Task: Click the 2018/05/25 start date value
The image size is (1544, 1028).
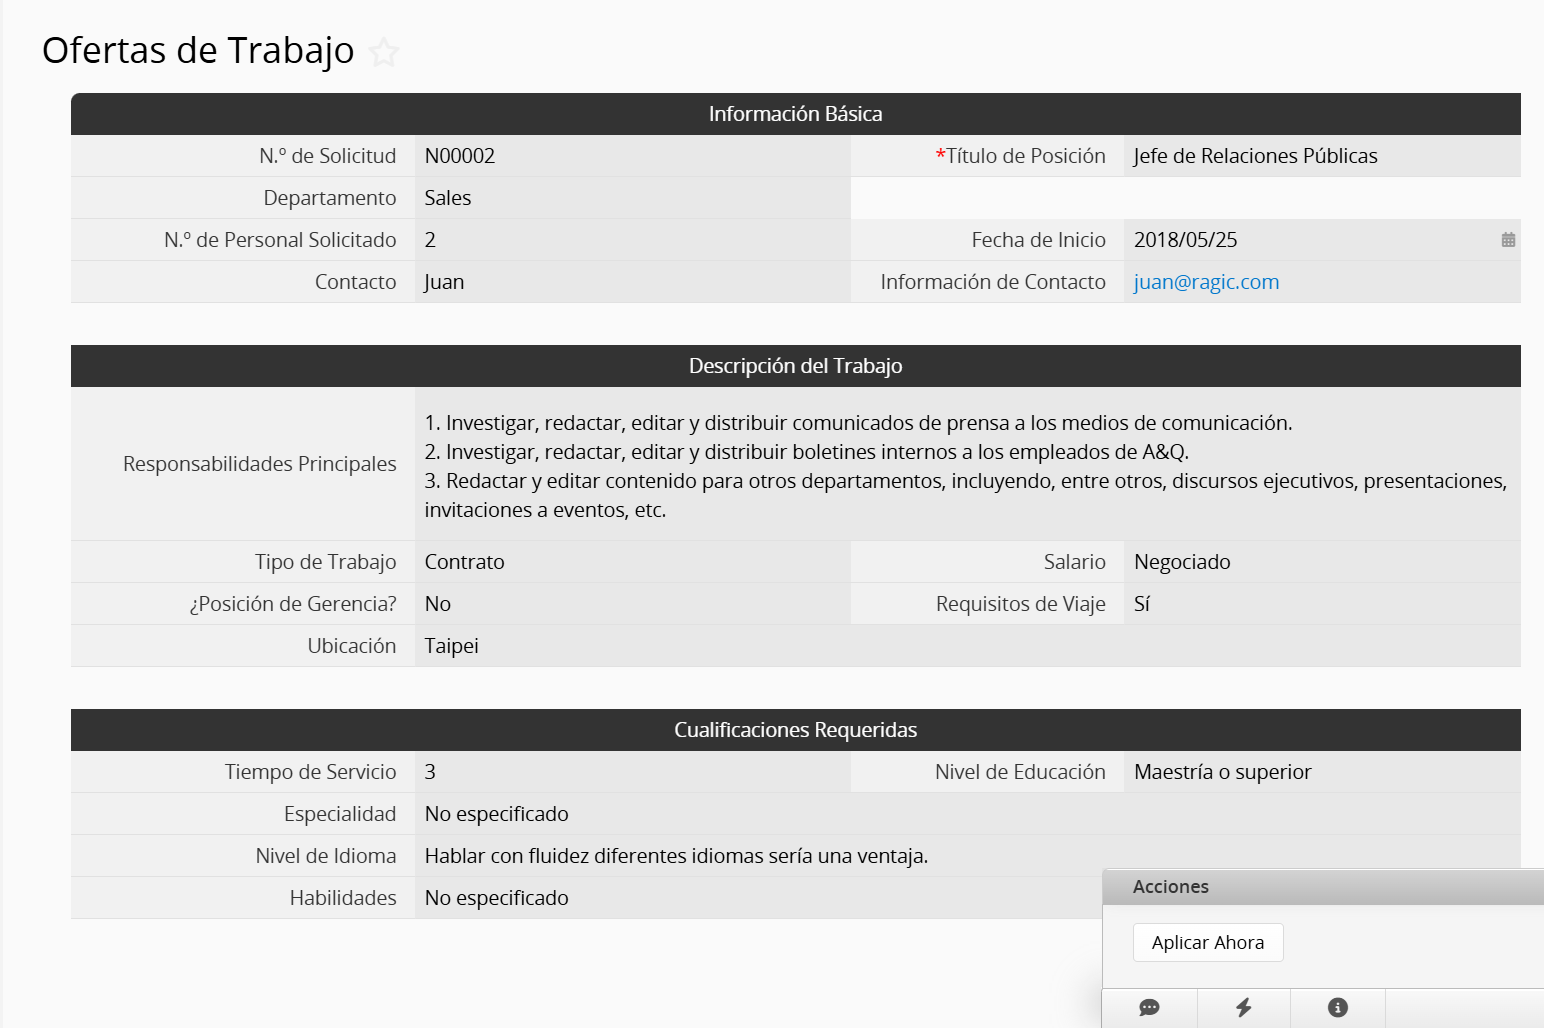Action: coord(1185,240)
